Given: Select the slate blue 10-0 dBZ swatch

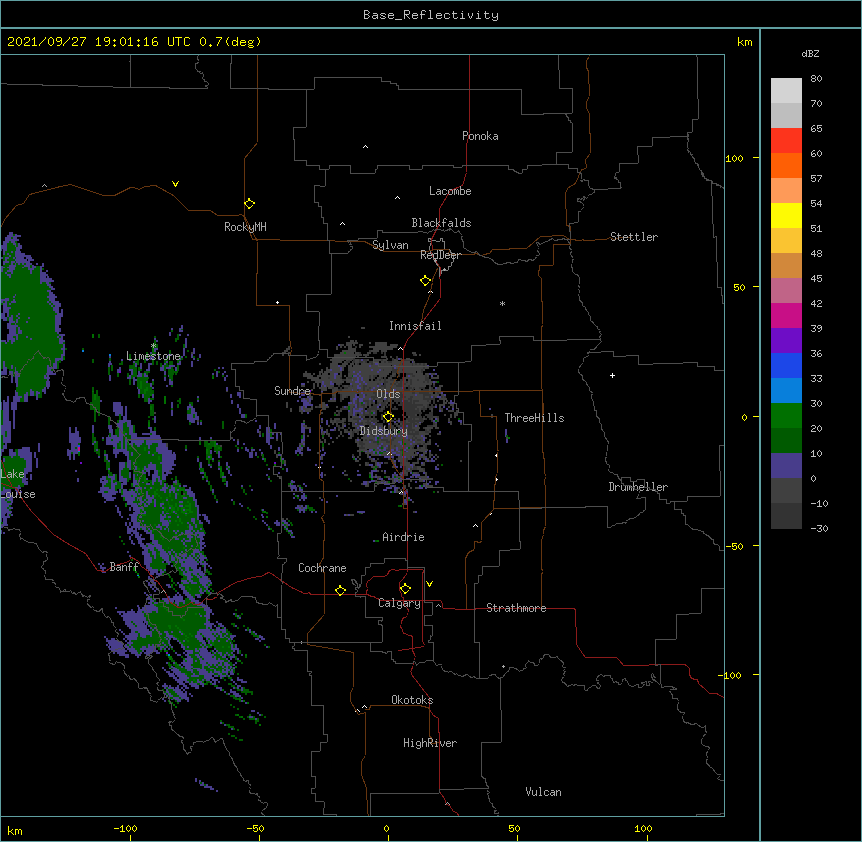Looking at the screenshot, I should point(786,466).
